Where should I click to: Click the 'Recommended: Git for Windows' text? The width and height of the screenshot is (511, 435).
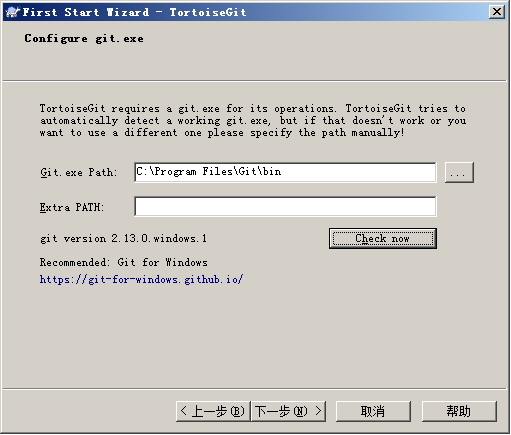click(x=124, y=262)
